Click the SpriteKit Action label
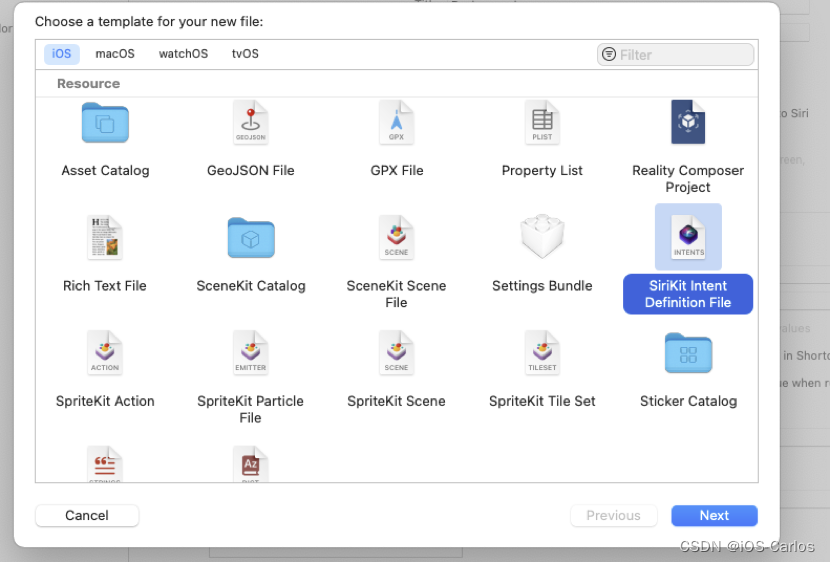The width and height of the screenshot is (830, 562). 105,401
